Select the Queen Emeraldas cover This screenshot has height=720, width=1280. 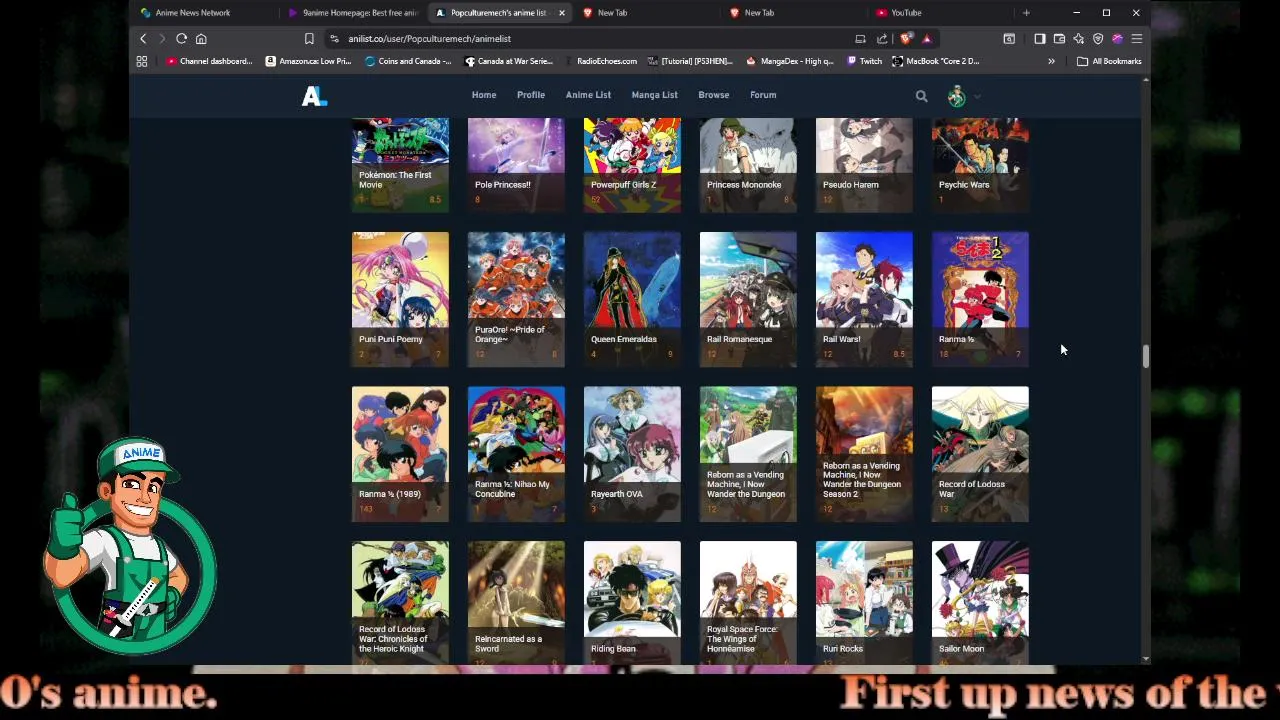(x=632, y=299)
